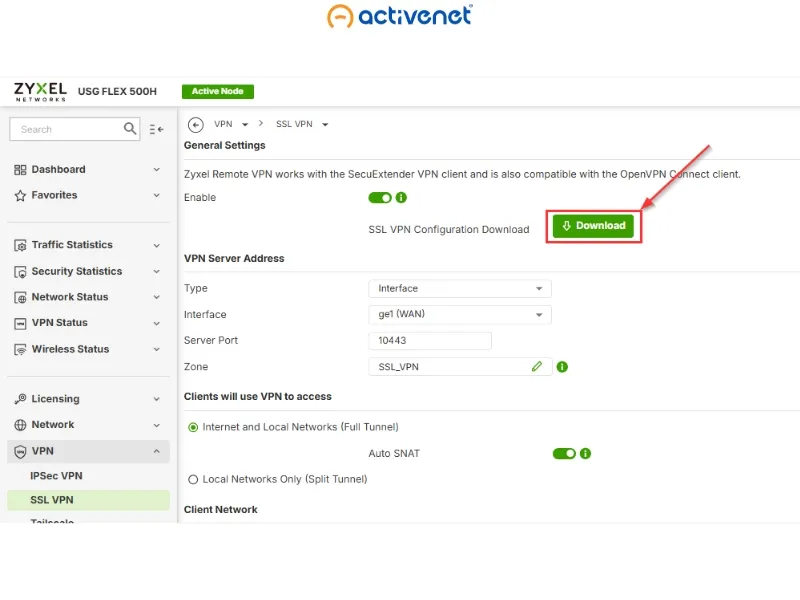Select Internet and Local Networks Full Tunnel
The width and height of the screenshot is (800, 600).
click(193, 428)
